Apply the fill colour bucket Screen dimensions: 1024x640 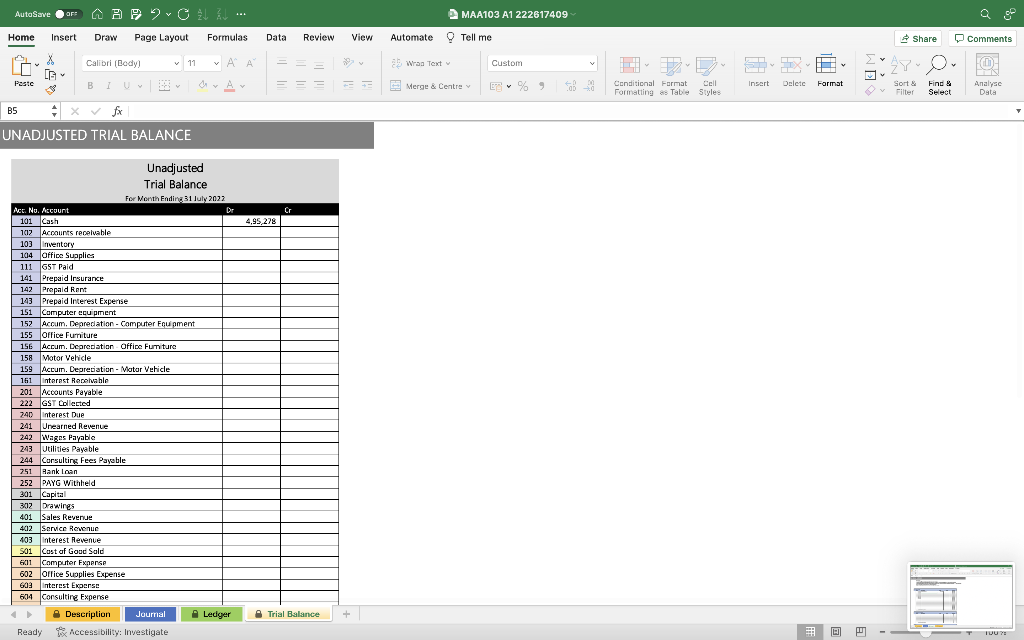click(202, 86)
